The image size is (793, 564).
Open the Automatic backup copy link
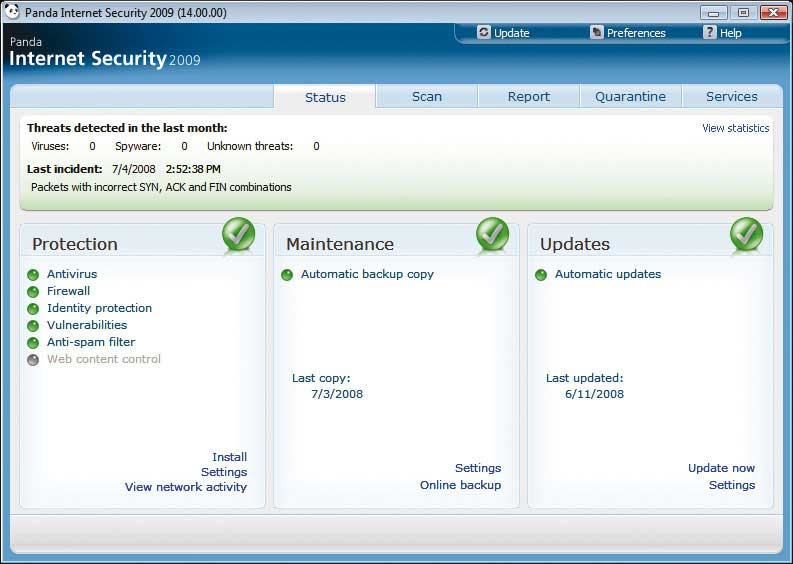[x=367, y=274]
